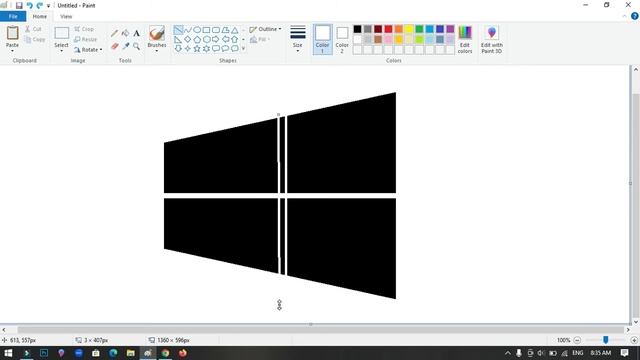Click the zoom slider handle
The image size is (640, 360).
[x=606, y=340]
